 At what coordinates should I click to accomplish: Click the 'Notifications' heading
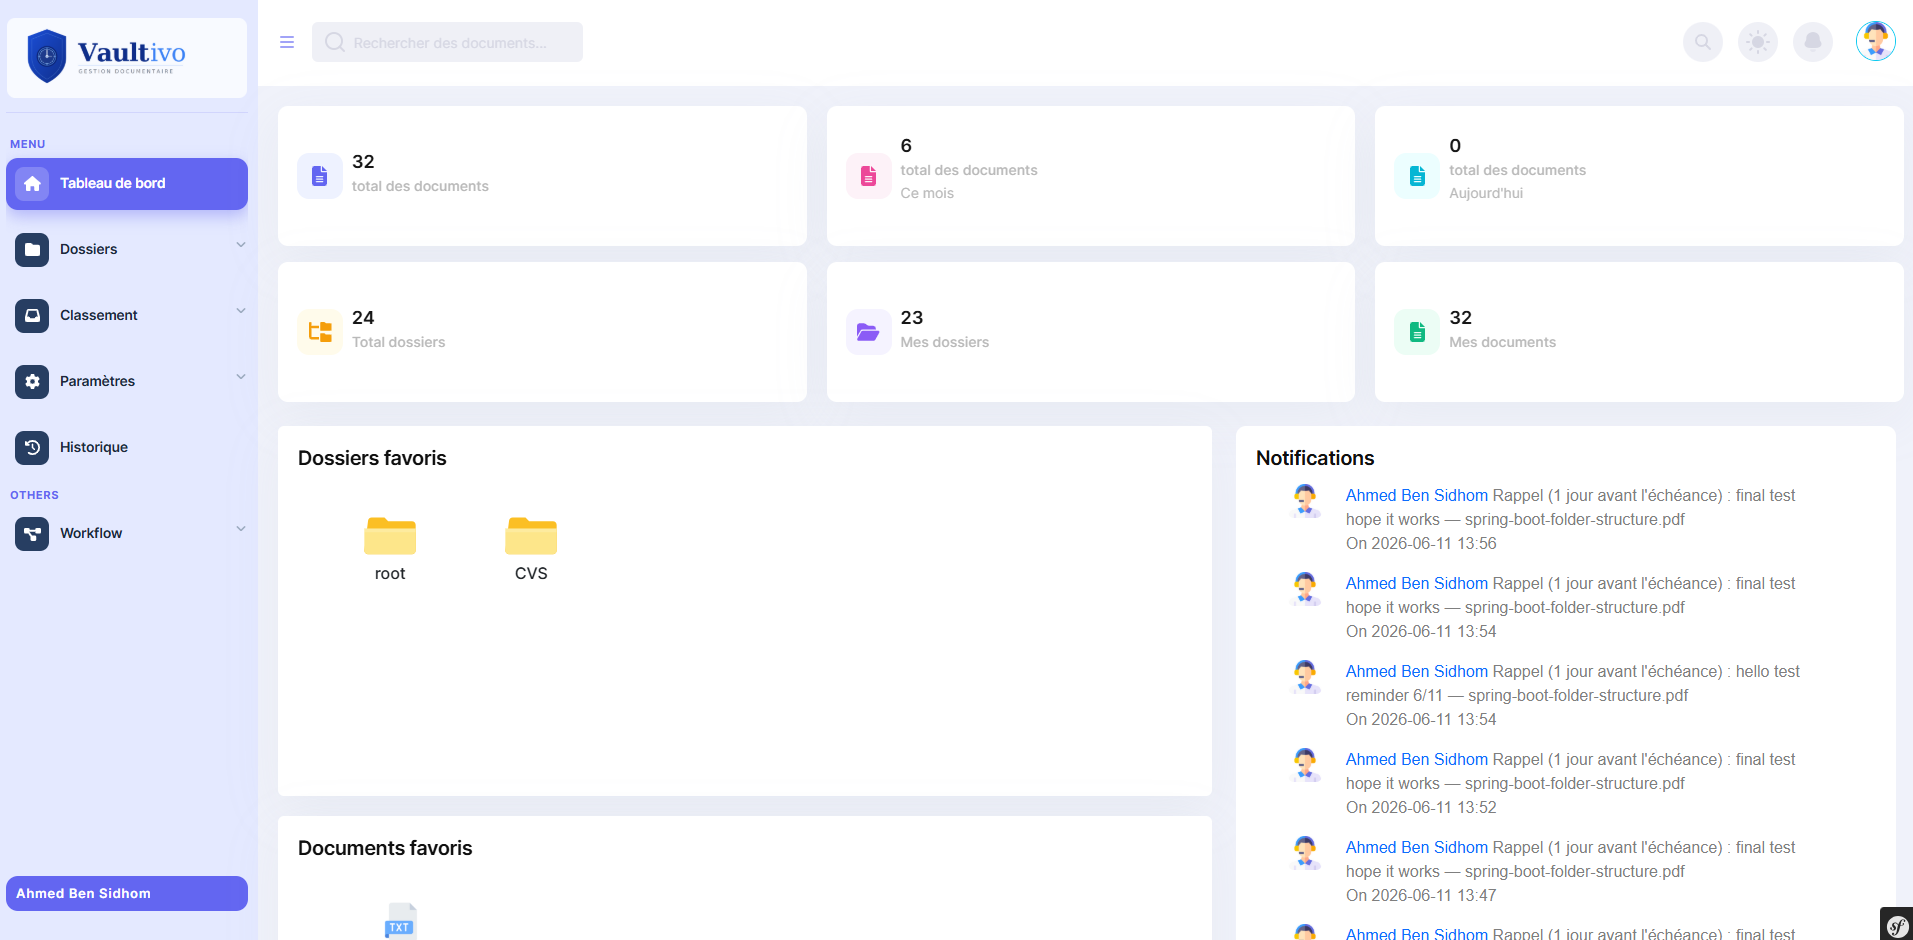coord(1315,458)
